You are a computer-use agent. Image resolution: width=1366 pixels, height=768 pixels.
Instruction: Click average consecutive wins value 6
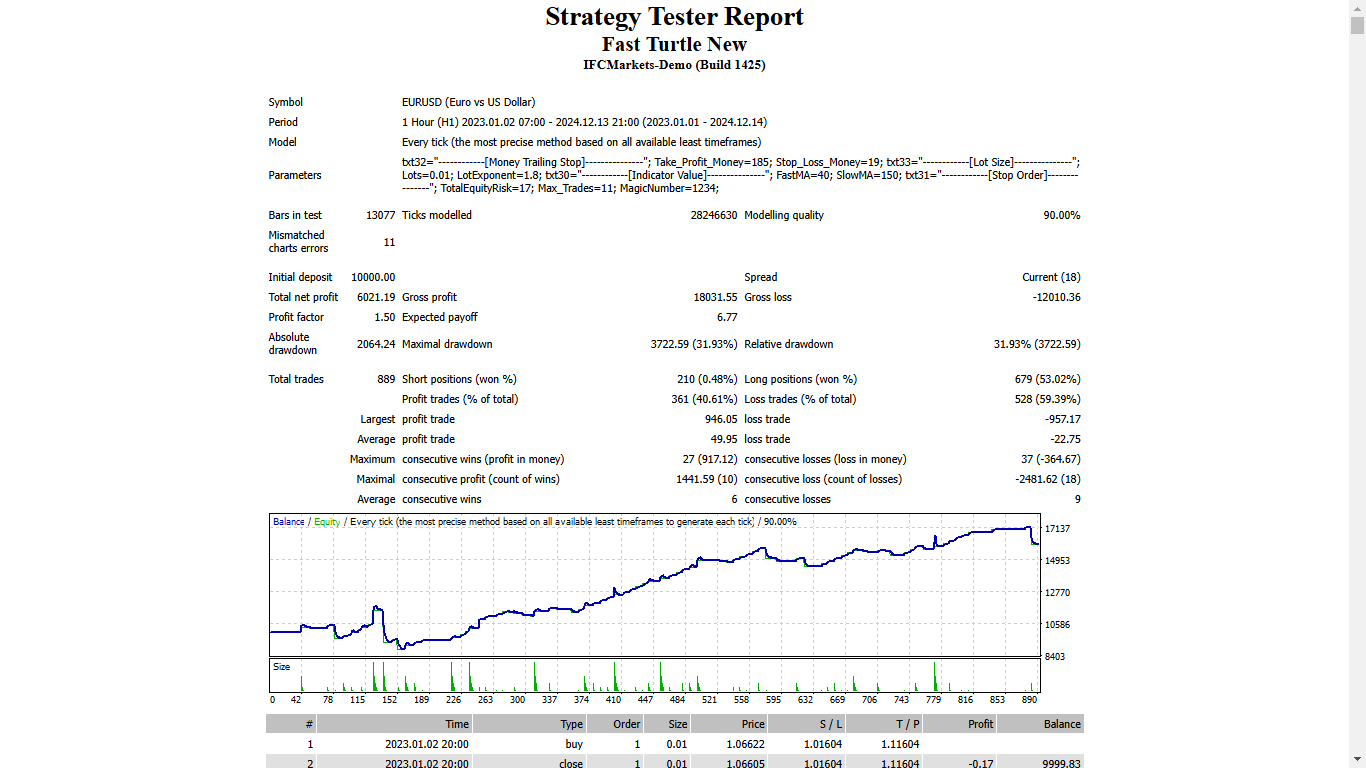tap(734, 499)
